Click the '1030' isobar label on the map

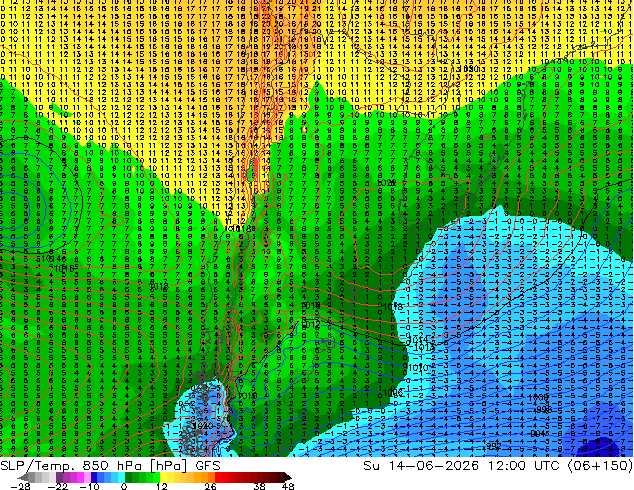click(469, 69)
